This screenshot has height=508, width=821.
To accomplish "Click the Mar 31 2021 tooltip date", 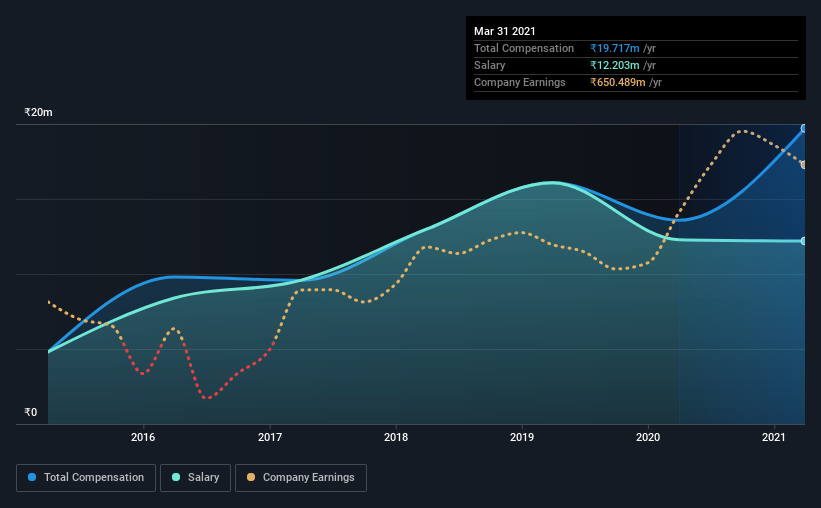I will click(505, 31).
